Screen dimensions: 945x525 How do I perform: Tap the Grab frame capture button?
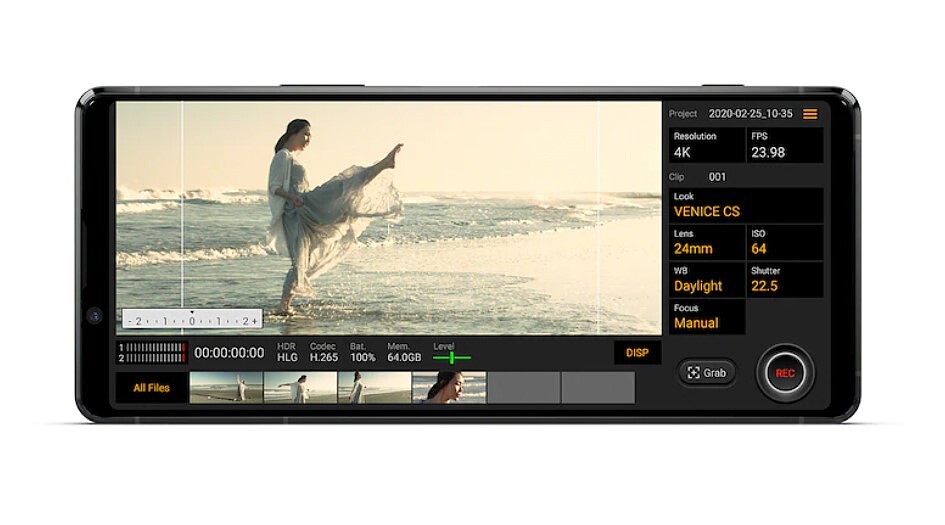[707, 373]
